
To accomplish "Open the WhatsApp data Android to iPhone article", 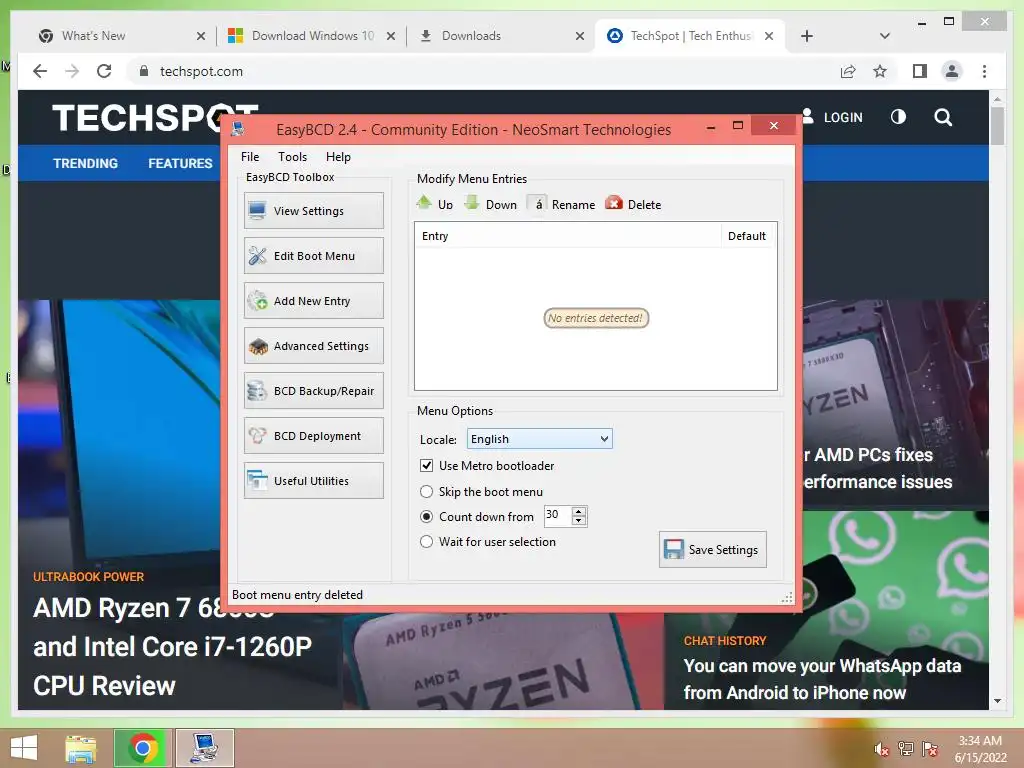I will coord(822,679).
